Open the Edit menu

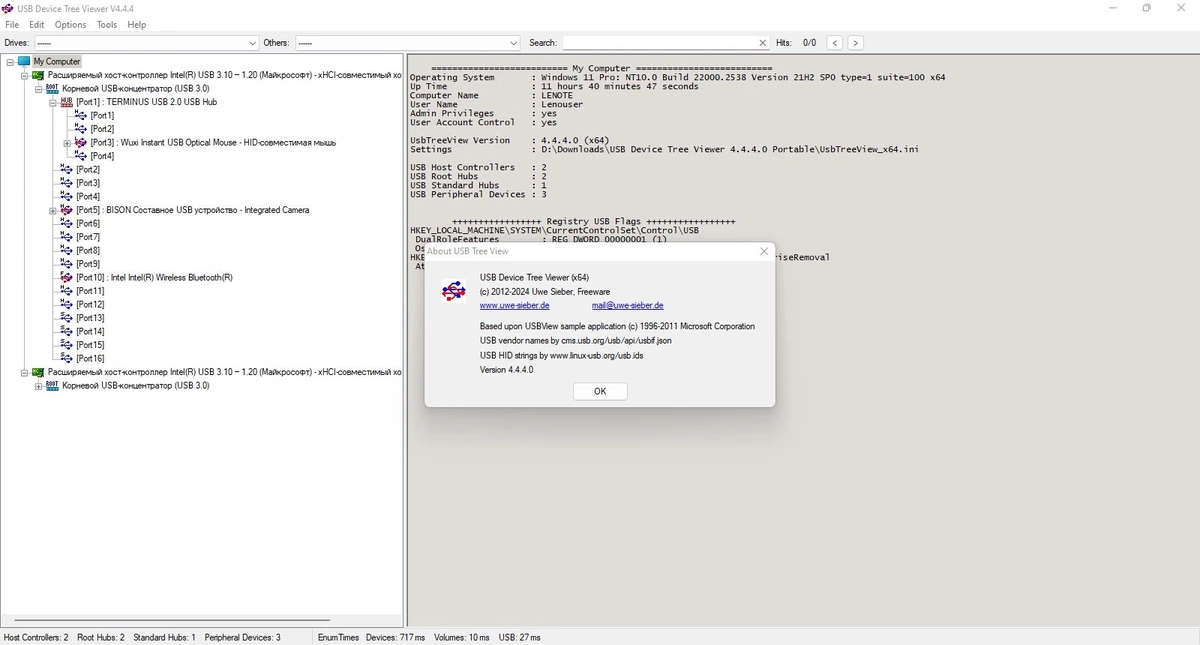[x=36, y=24]
